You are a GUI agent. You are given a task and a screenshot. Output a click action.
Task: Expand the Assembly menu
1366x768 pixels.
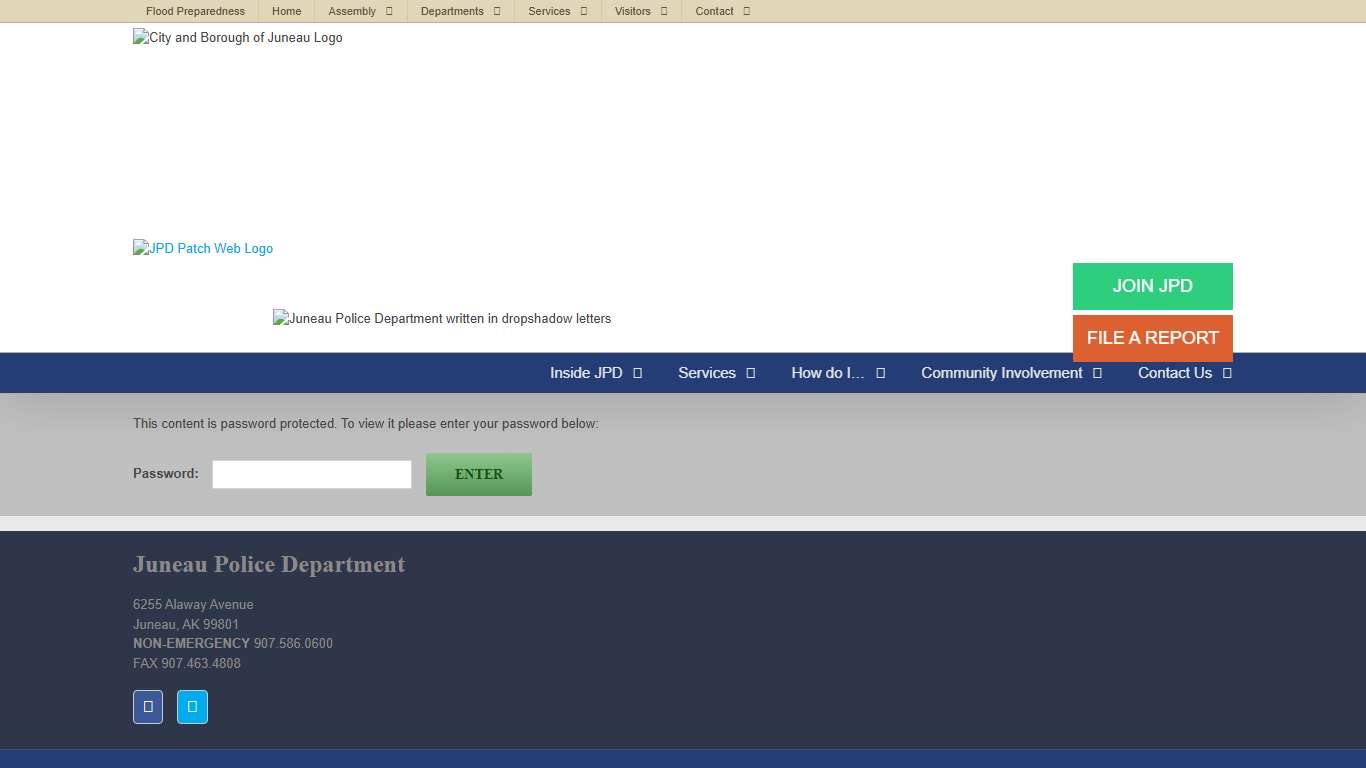(x=360, y=11)
